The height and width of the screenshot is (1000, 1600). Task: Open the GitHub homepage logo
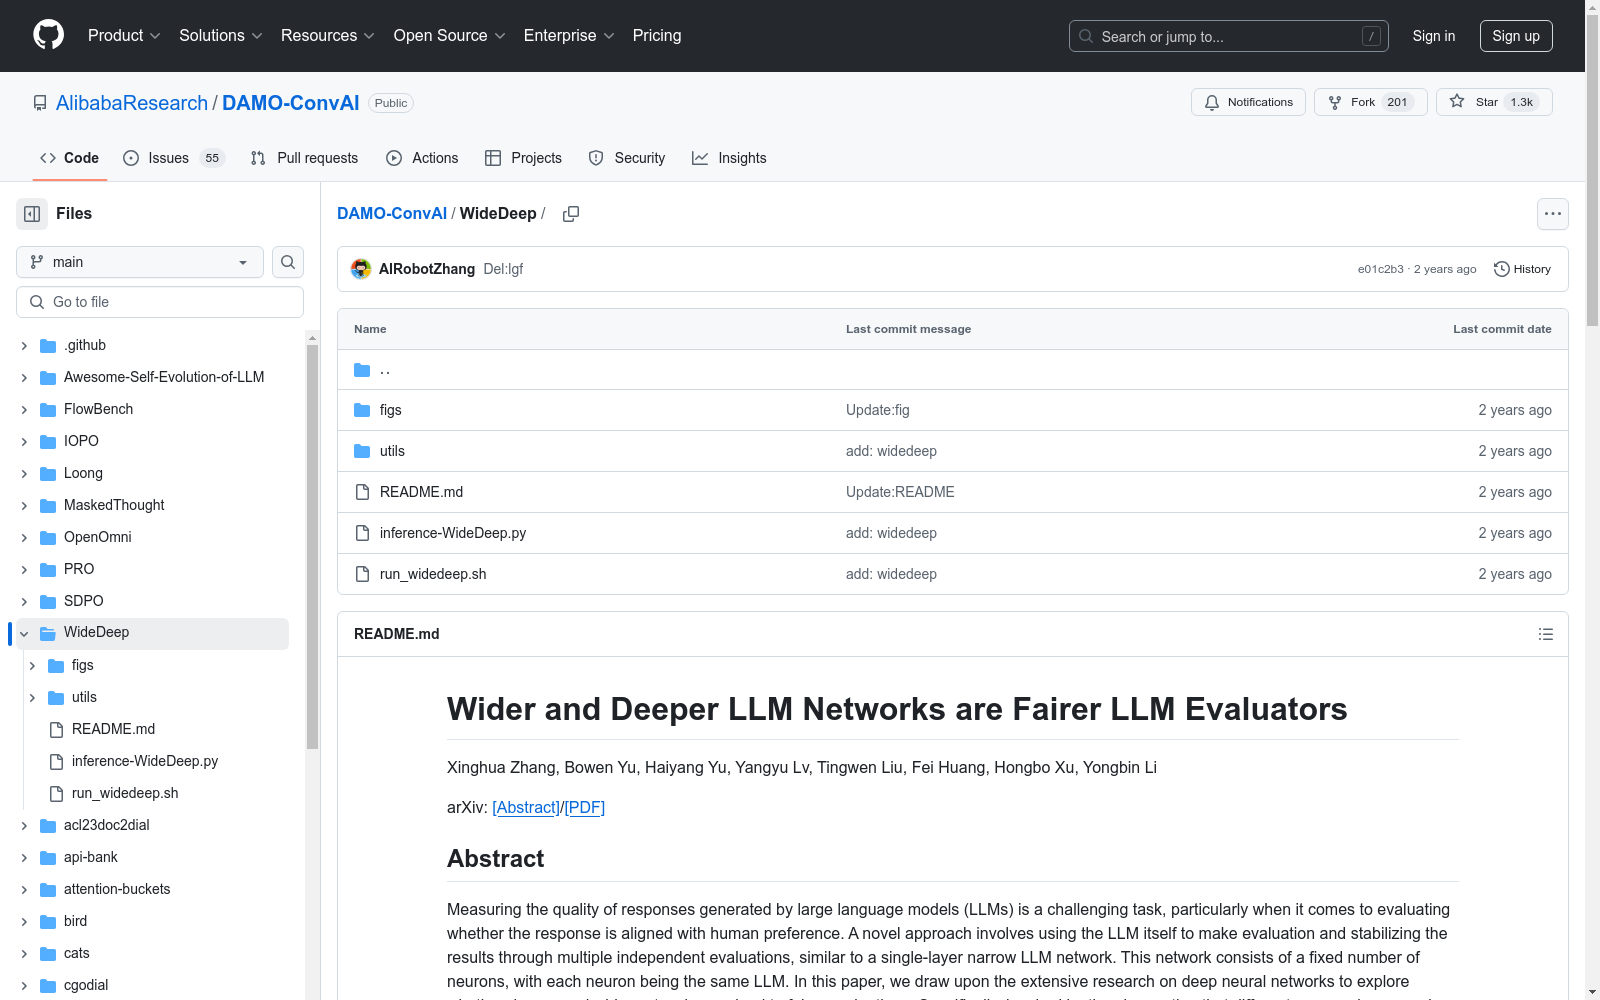tap(48, 35)
